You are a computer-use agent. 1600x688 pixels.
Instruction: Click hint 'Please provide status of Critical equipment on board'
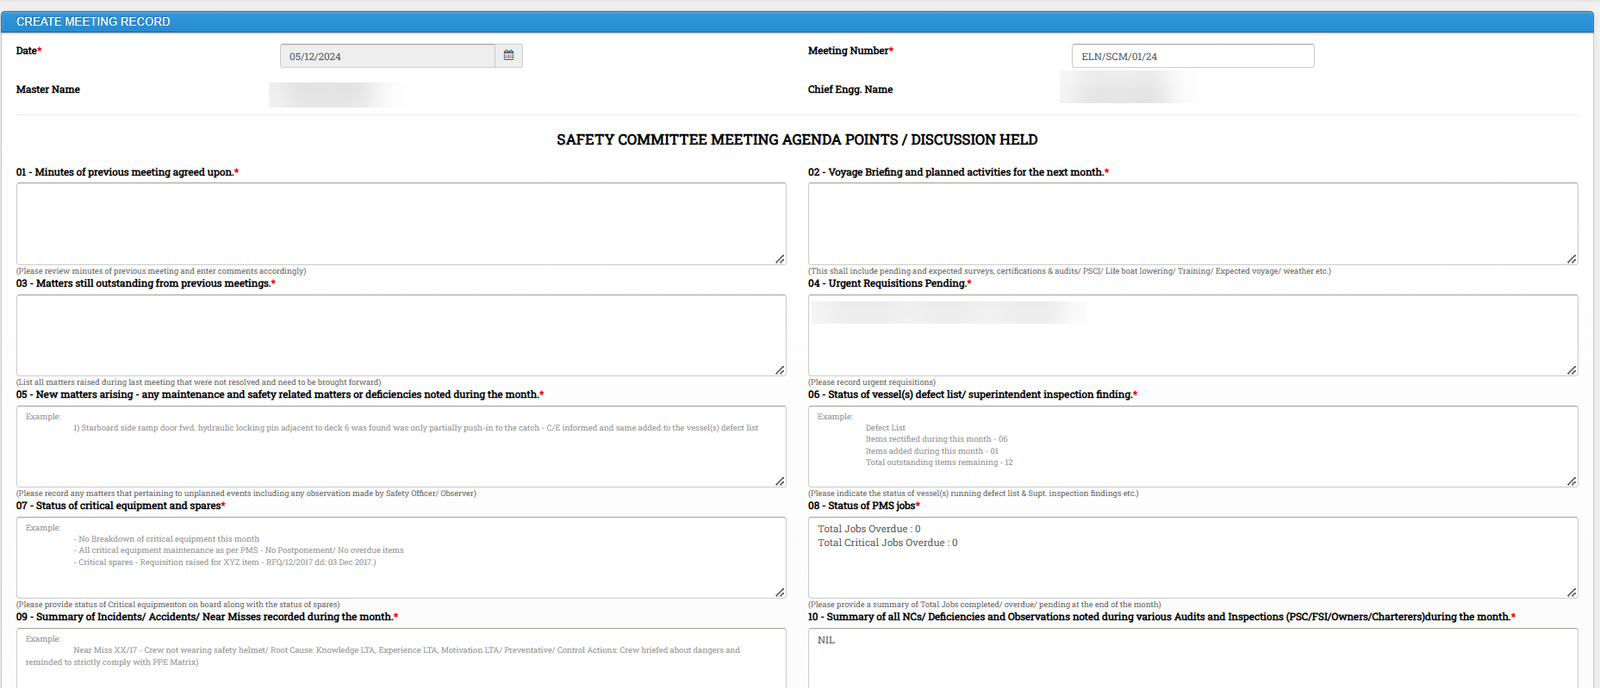tap(178, 604)
